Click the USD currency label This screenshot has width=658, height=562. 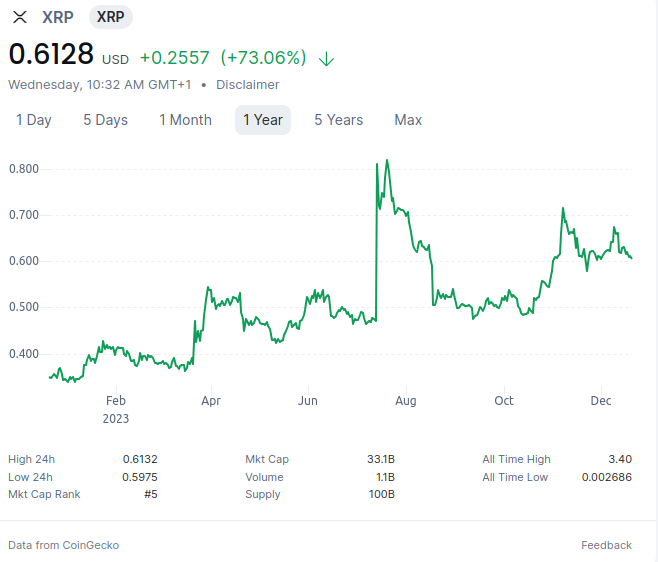(x=115, y=60)
